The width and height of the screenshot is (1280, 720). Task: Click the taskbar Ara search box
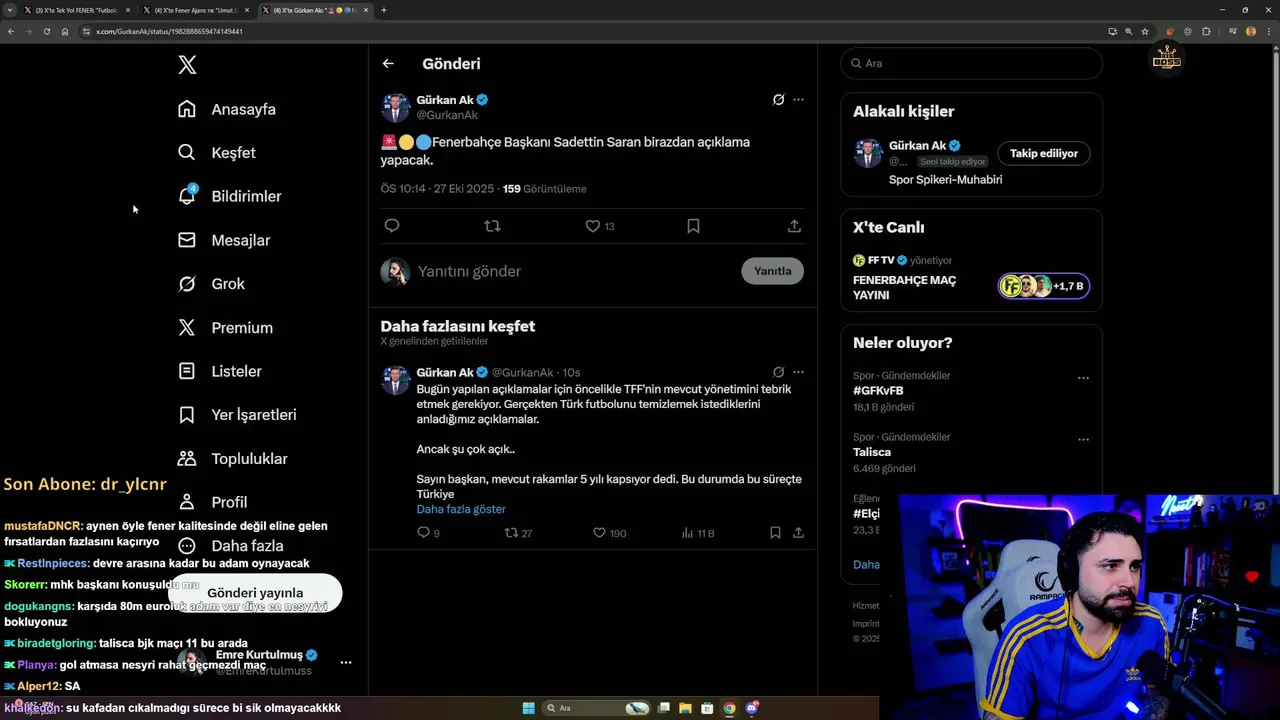[597, 708]
